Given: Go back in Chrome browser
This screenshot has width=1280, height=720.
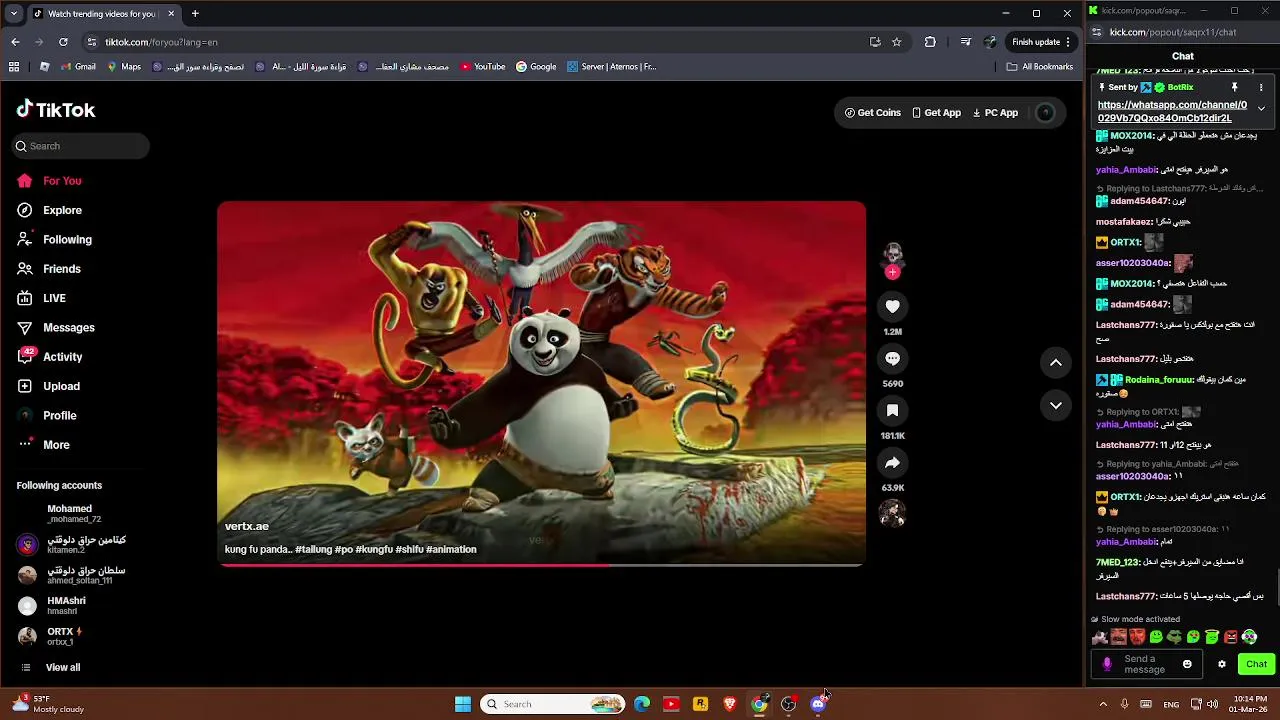Looking at the screenshot, I should tap(15, 42).
